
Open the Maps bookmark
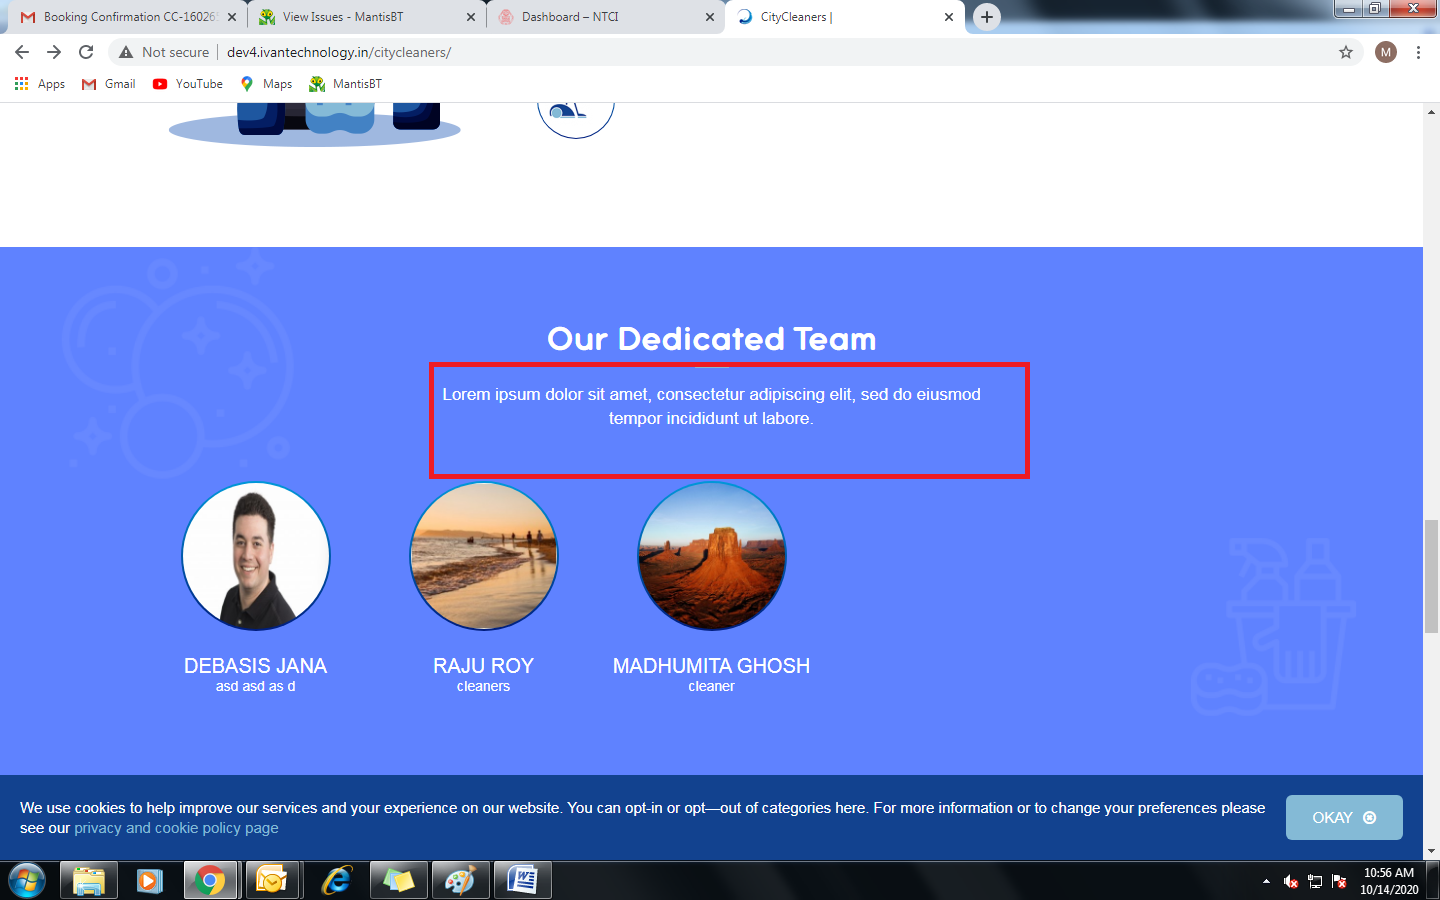point(266,84)
